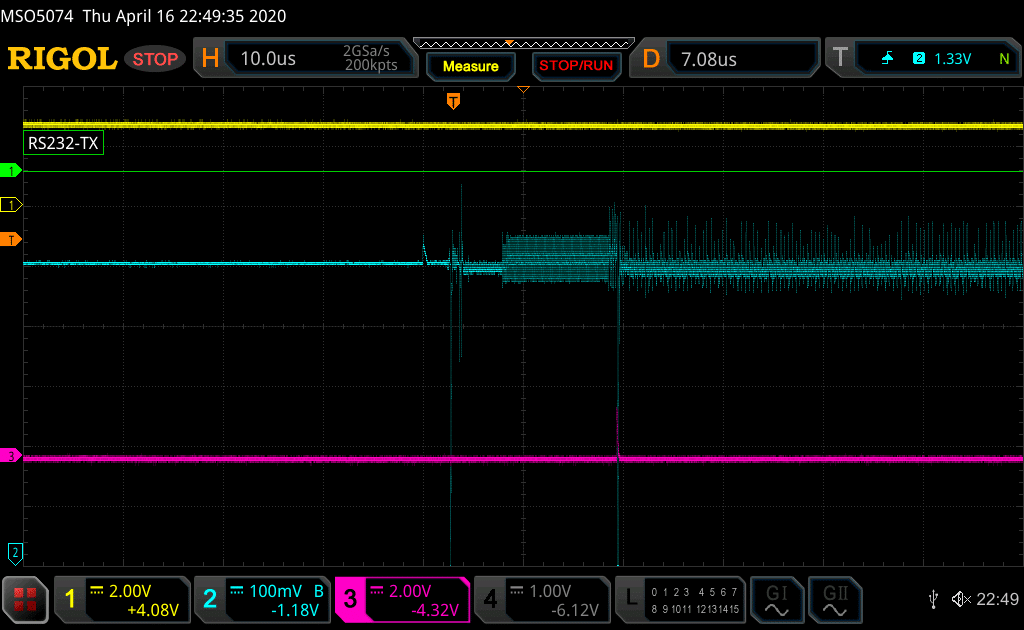Enable channel 4 with the gray 1.00V label
The image size is (1024, 630).
coord(540,599)
